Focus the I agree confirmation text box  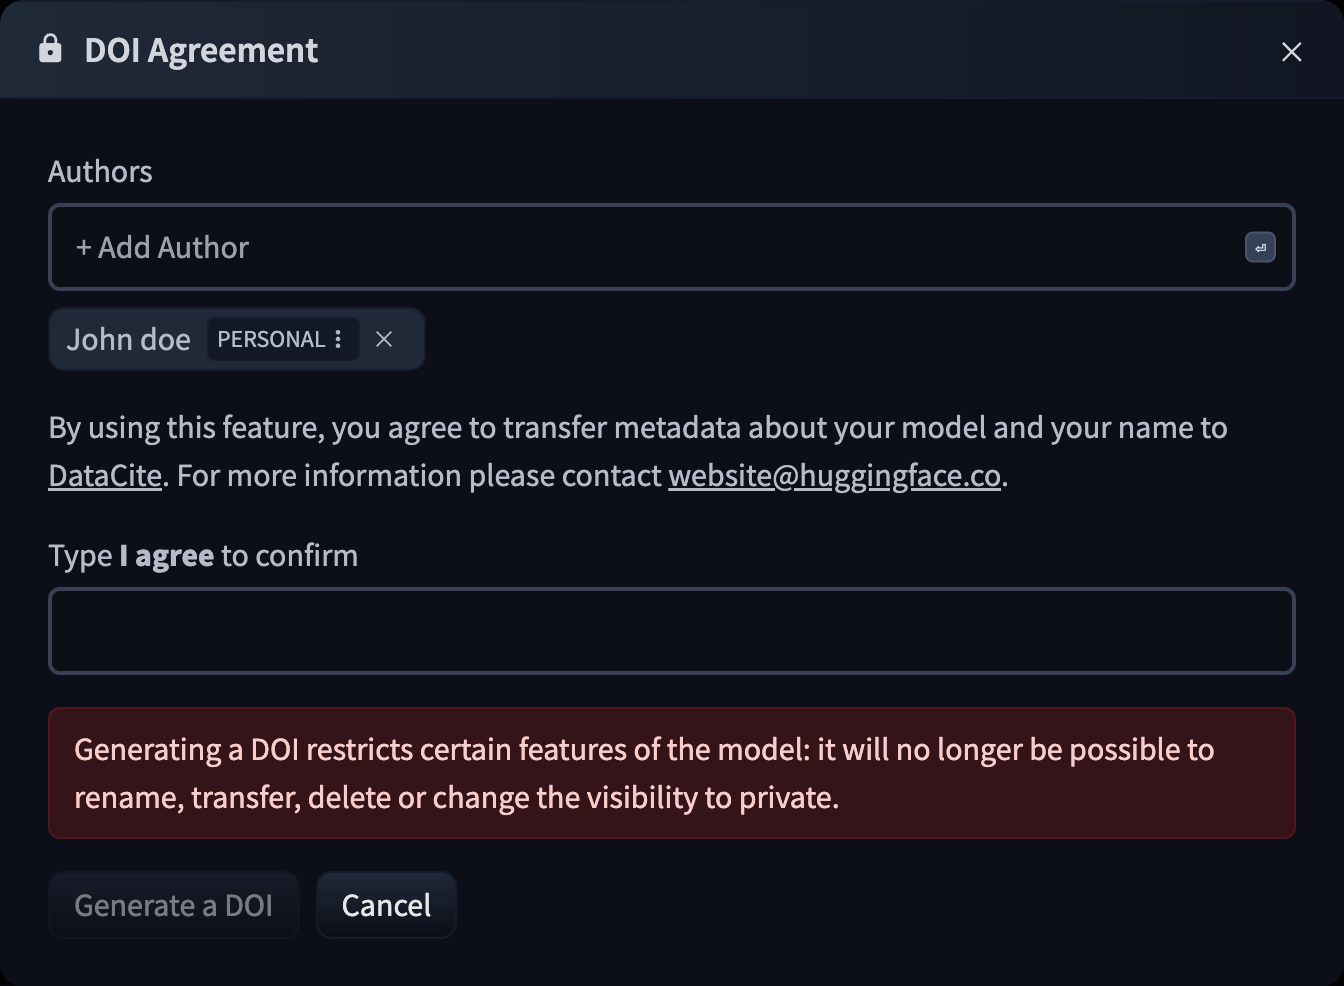tap(671, 631)
